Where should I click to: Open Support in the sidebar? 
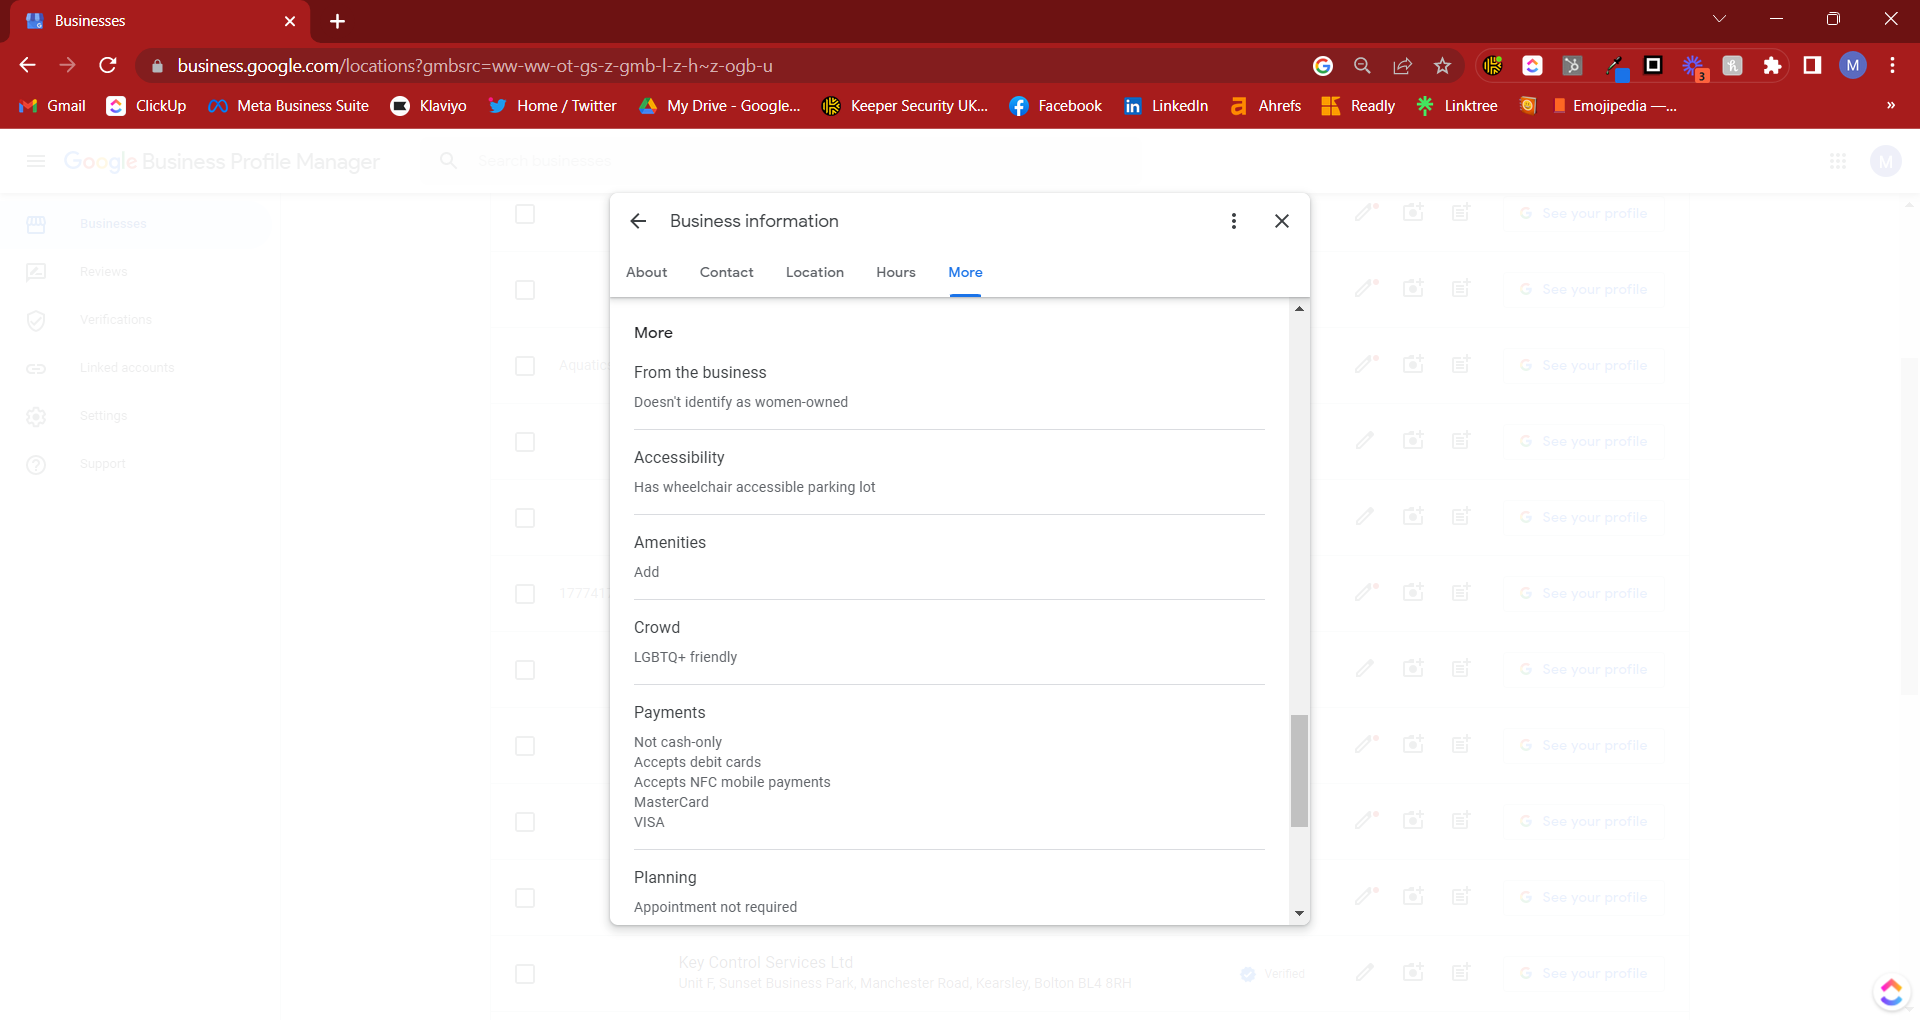[x=103, y=464]
